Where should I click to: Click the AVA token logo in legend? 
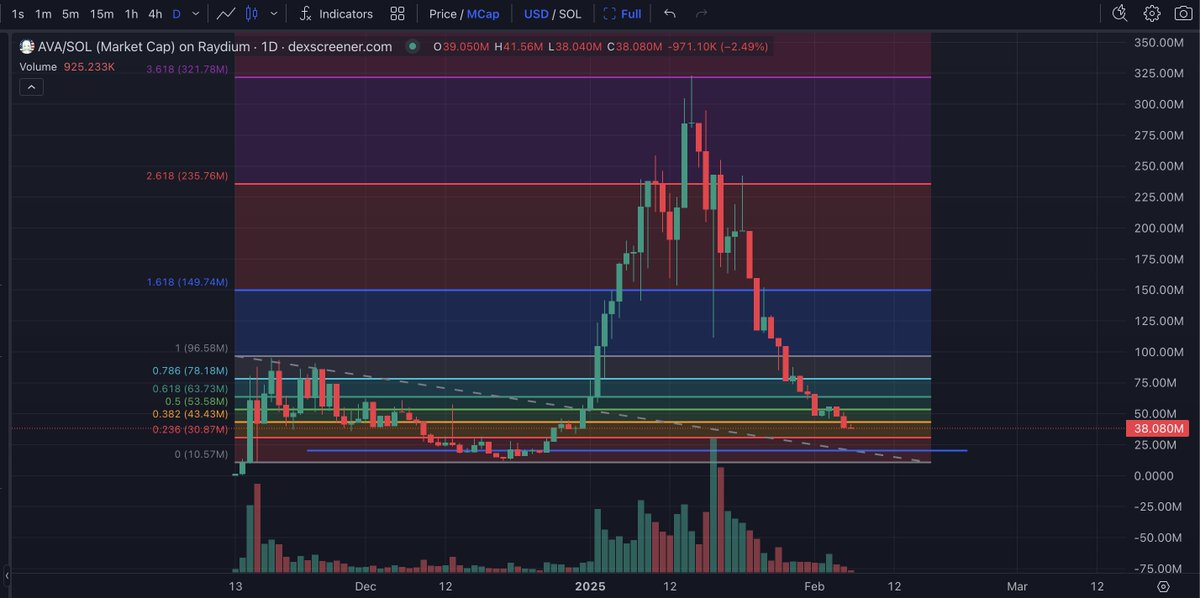point(27,46)
